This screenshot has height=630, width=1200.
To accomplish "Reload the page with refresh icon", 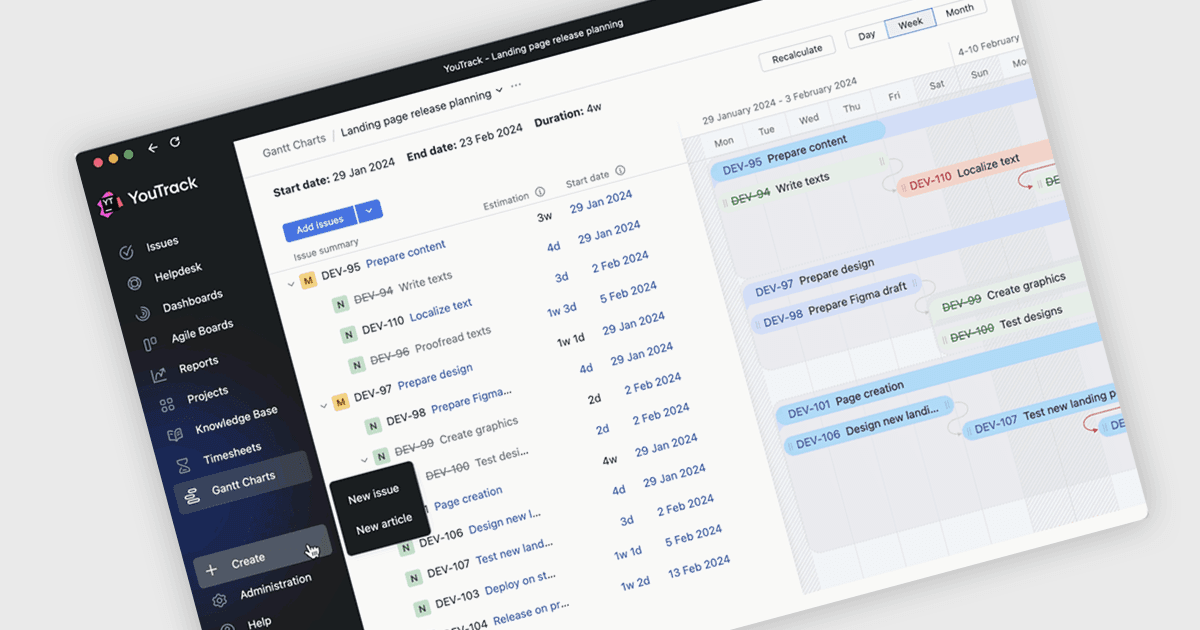I will pyautogui.click(x=175, y=142).
